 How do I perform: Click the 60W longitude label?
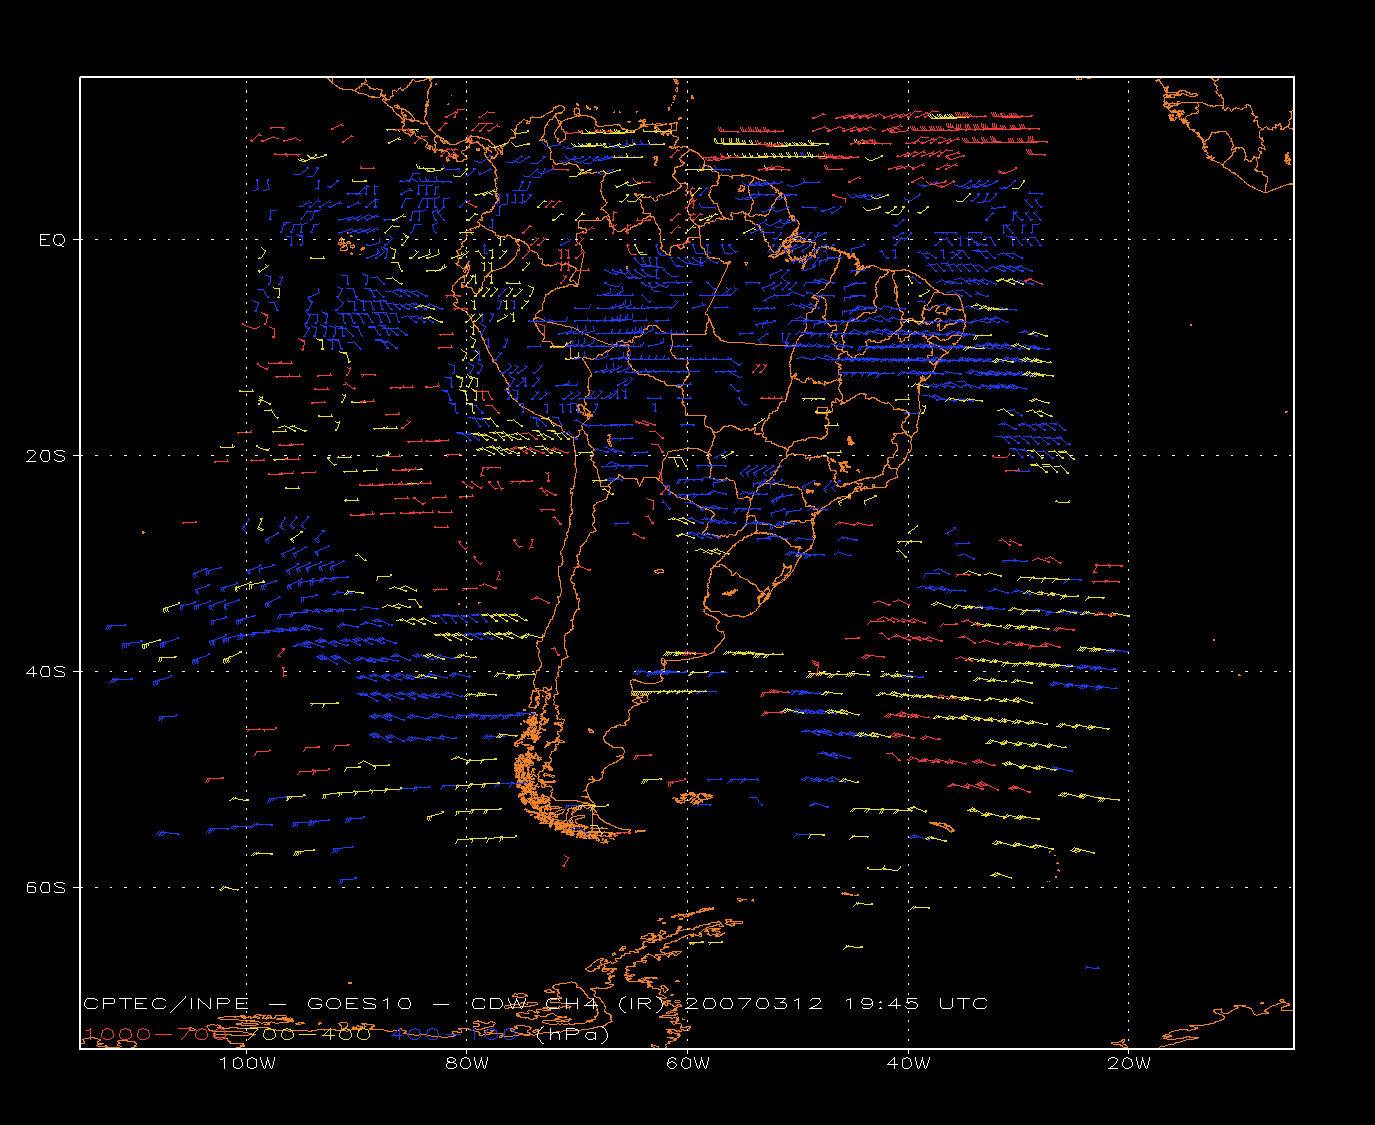coord(688,1063)
